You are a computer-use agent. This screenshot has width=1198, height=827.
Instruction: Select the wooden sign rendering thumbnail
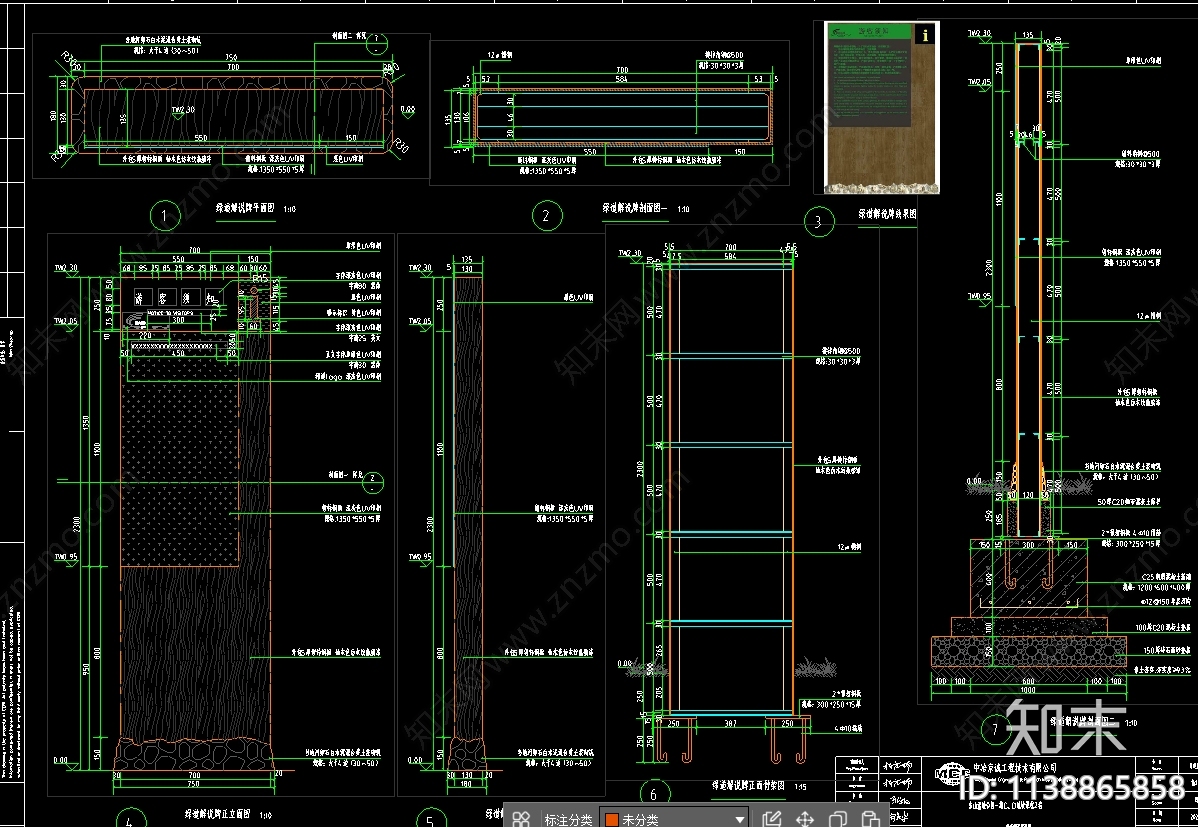click(869, 107)
